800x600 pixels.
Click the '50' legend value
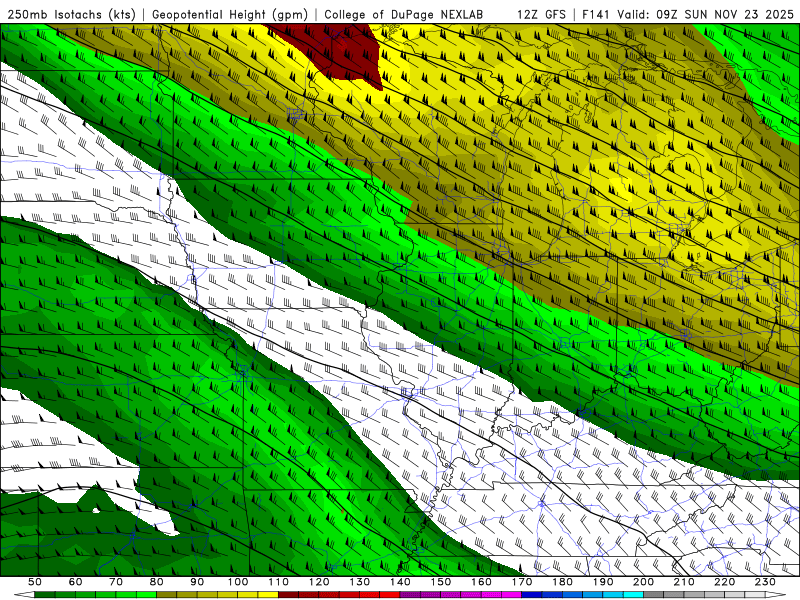(x=35, y=582)
